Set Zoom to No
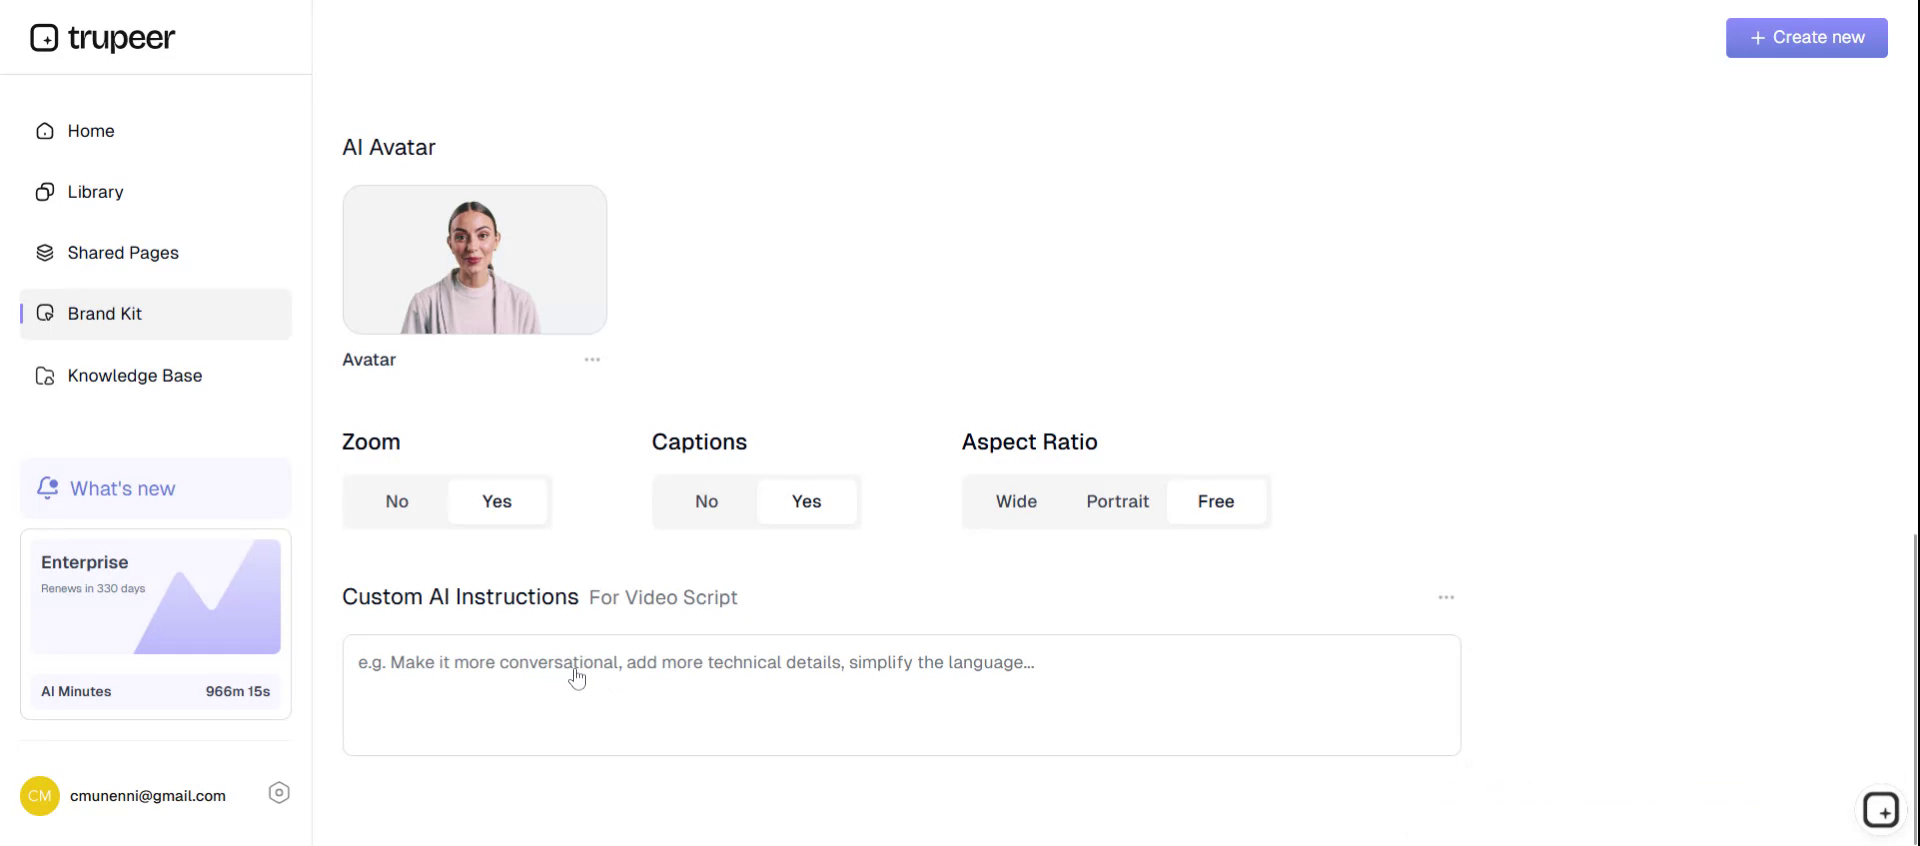Viewport: 1920px width, 846px height. [x=397, y=502]
